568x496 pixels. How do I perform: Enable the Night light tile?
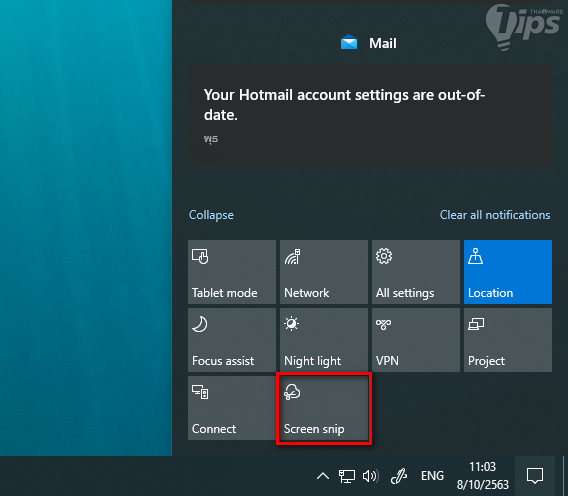tap(324, 340)
